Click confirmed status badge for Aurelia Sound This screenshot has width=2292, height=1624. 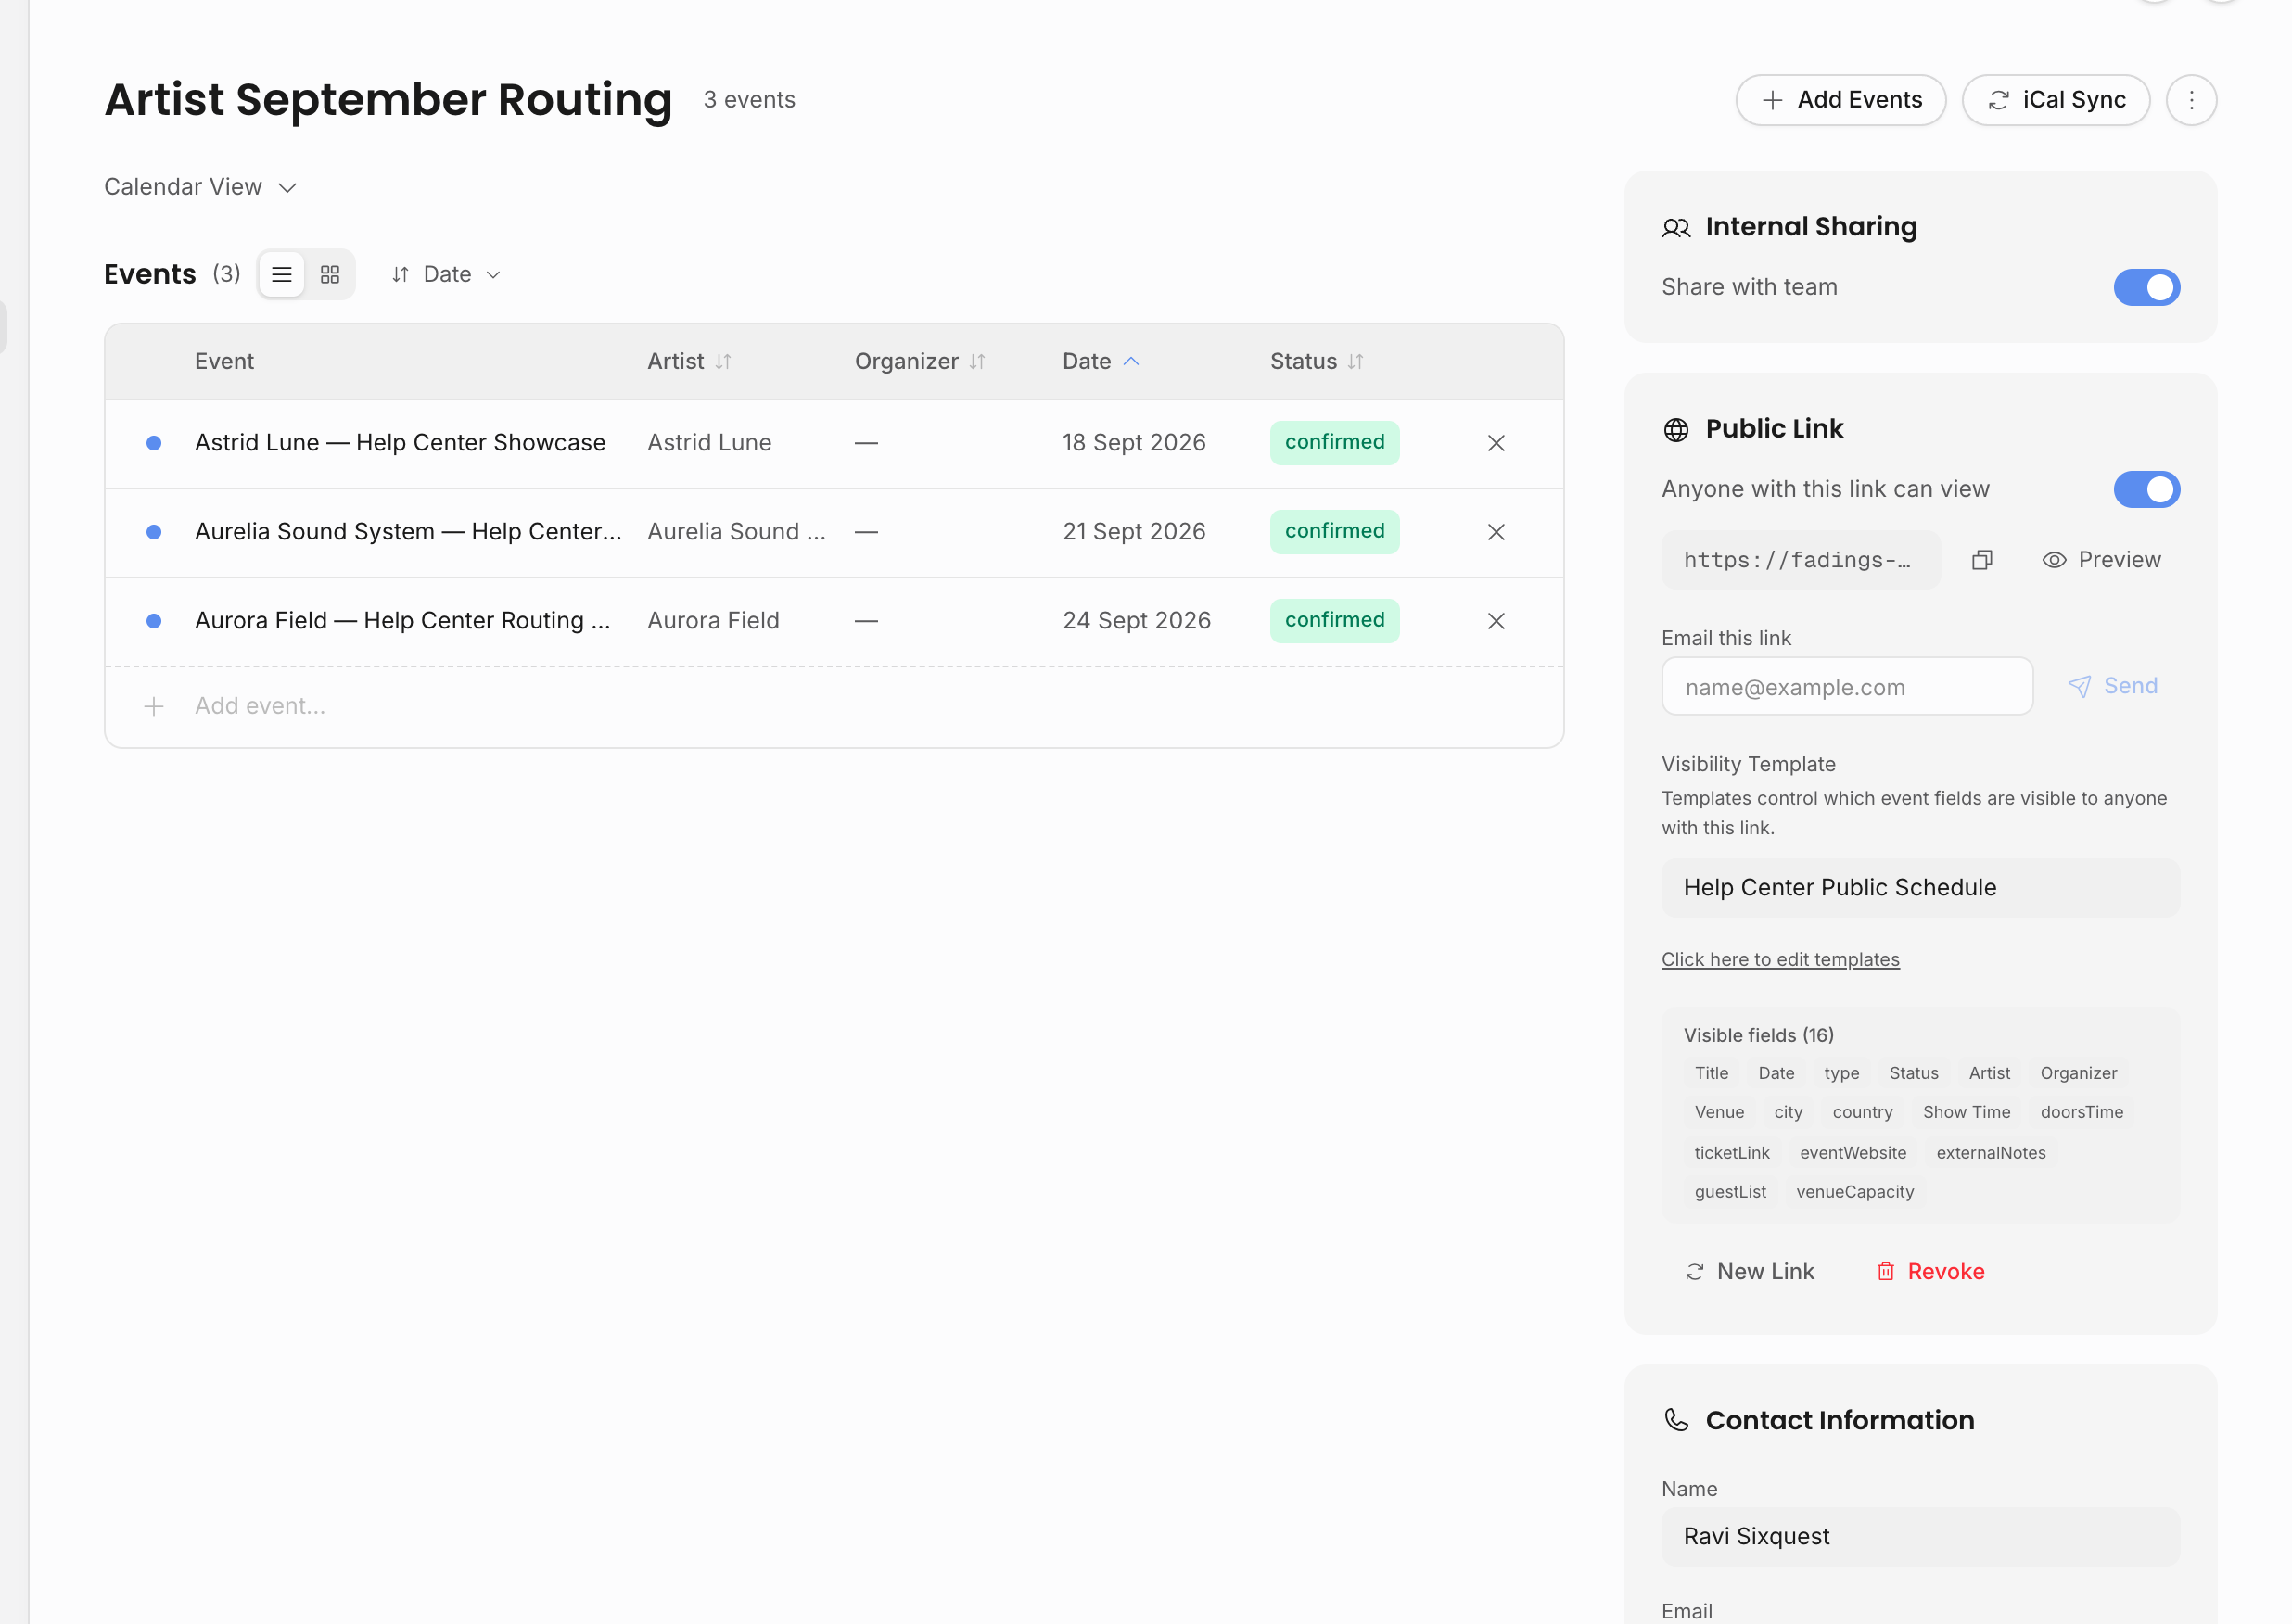click(1334, 532)
